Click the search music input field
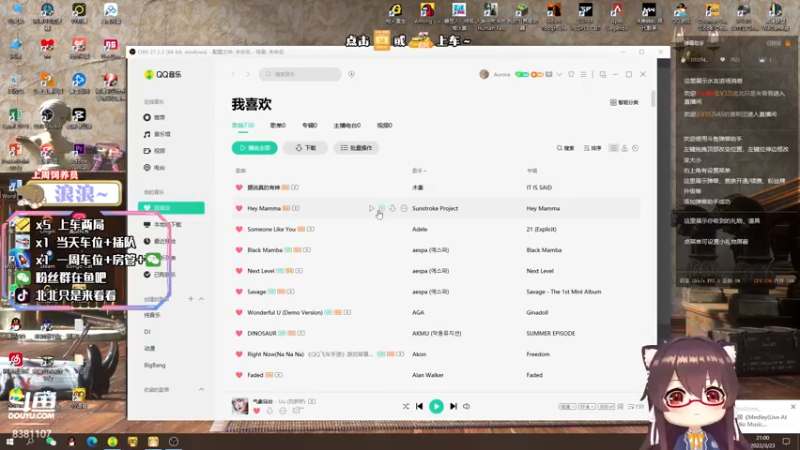The image size is (800, 450). (300, 74)
